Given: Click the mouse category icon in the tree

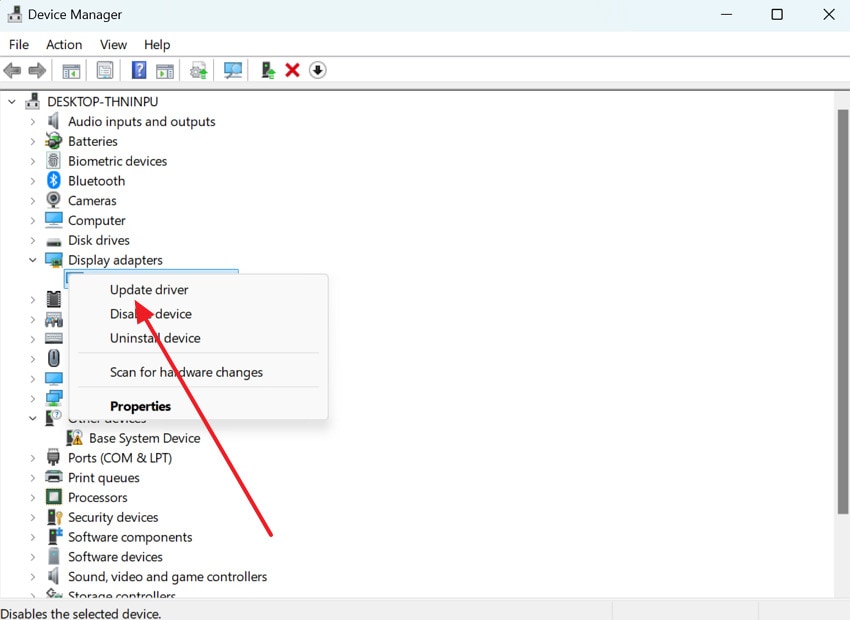Looking at the screenshot, I should tap(54, 358).
